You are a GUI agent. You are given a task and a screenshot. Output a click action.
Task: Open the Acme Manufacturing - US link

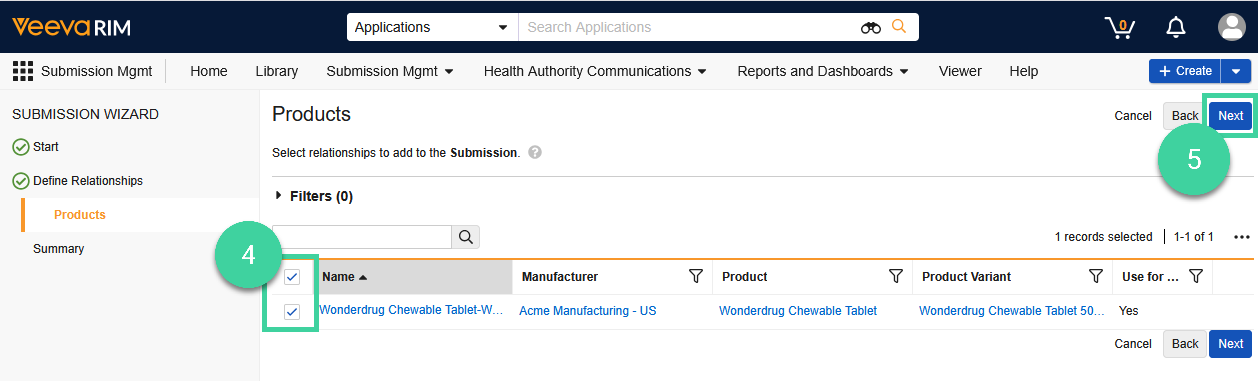[x=588, y=311]
